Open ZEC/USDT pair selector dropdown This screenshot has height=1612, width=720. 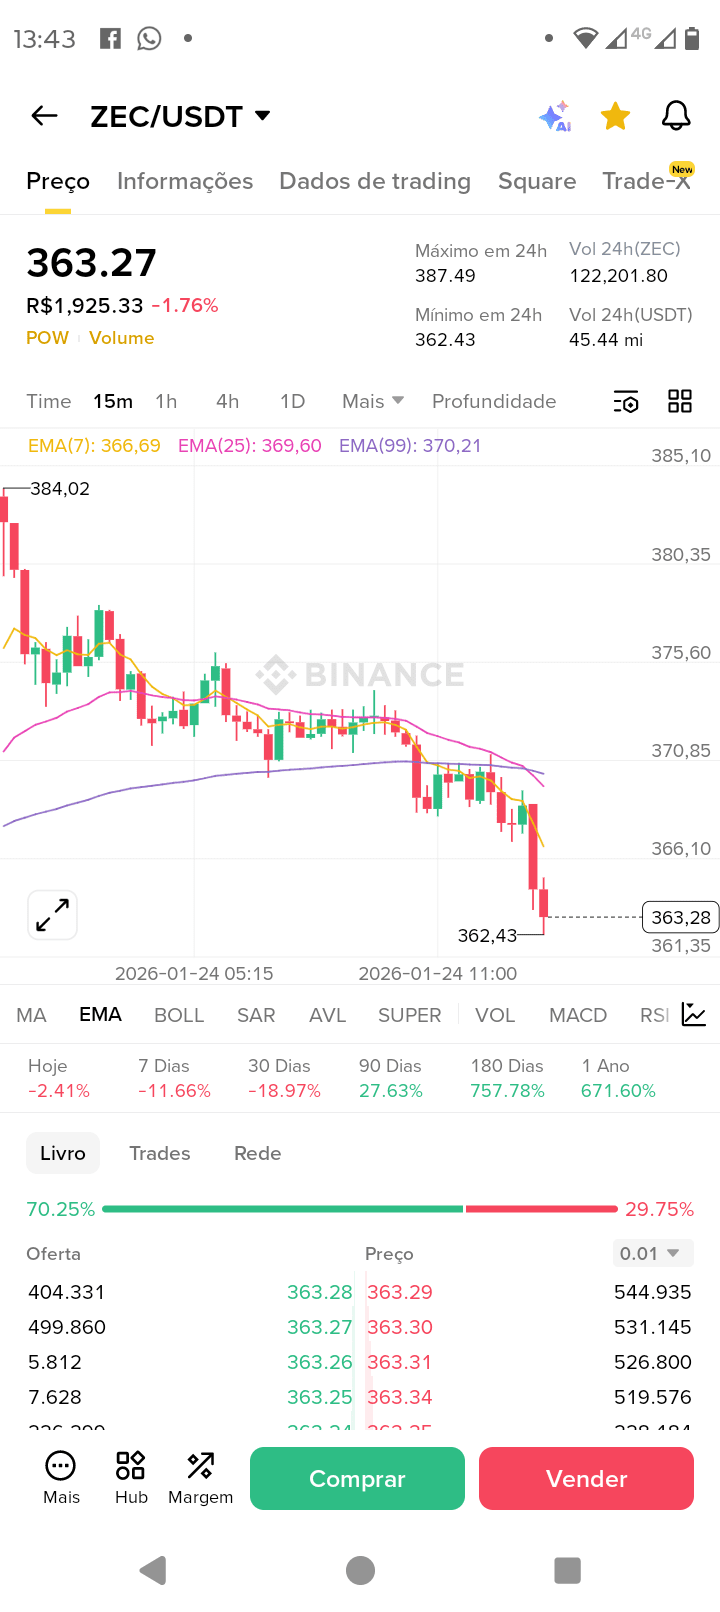pos(181,116)
